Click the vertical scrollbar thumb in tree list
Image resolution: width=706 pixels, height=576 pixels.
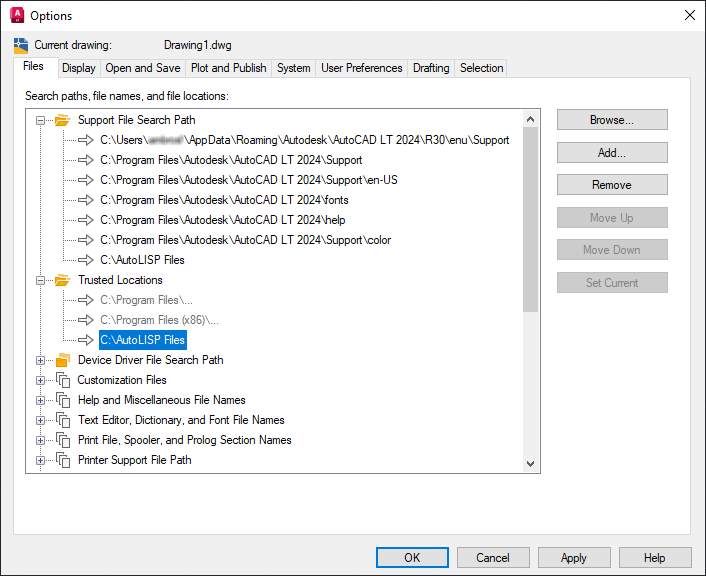pyautogui.click(x=530, y=219)
